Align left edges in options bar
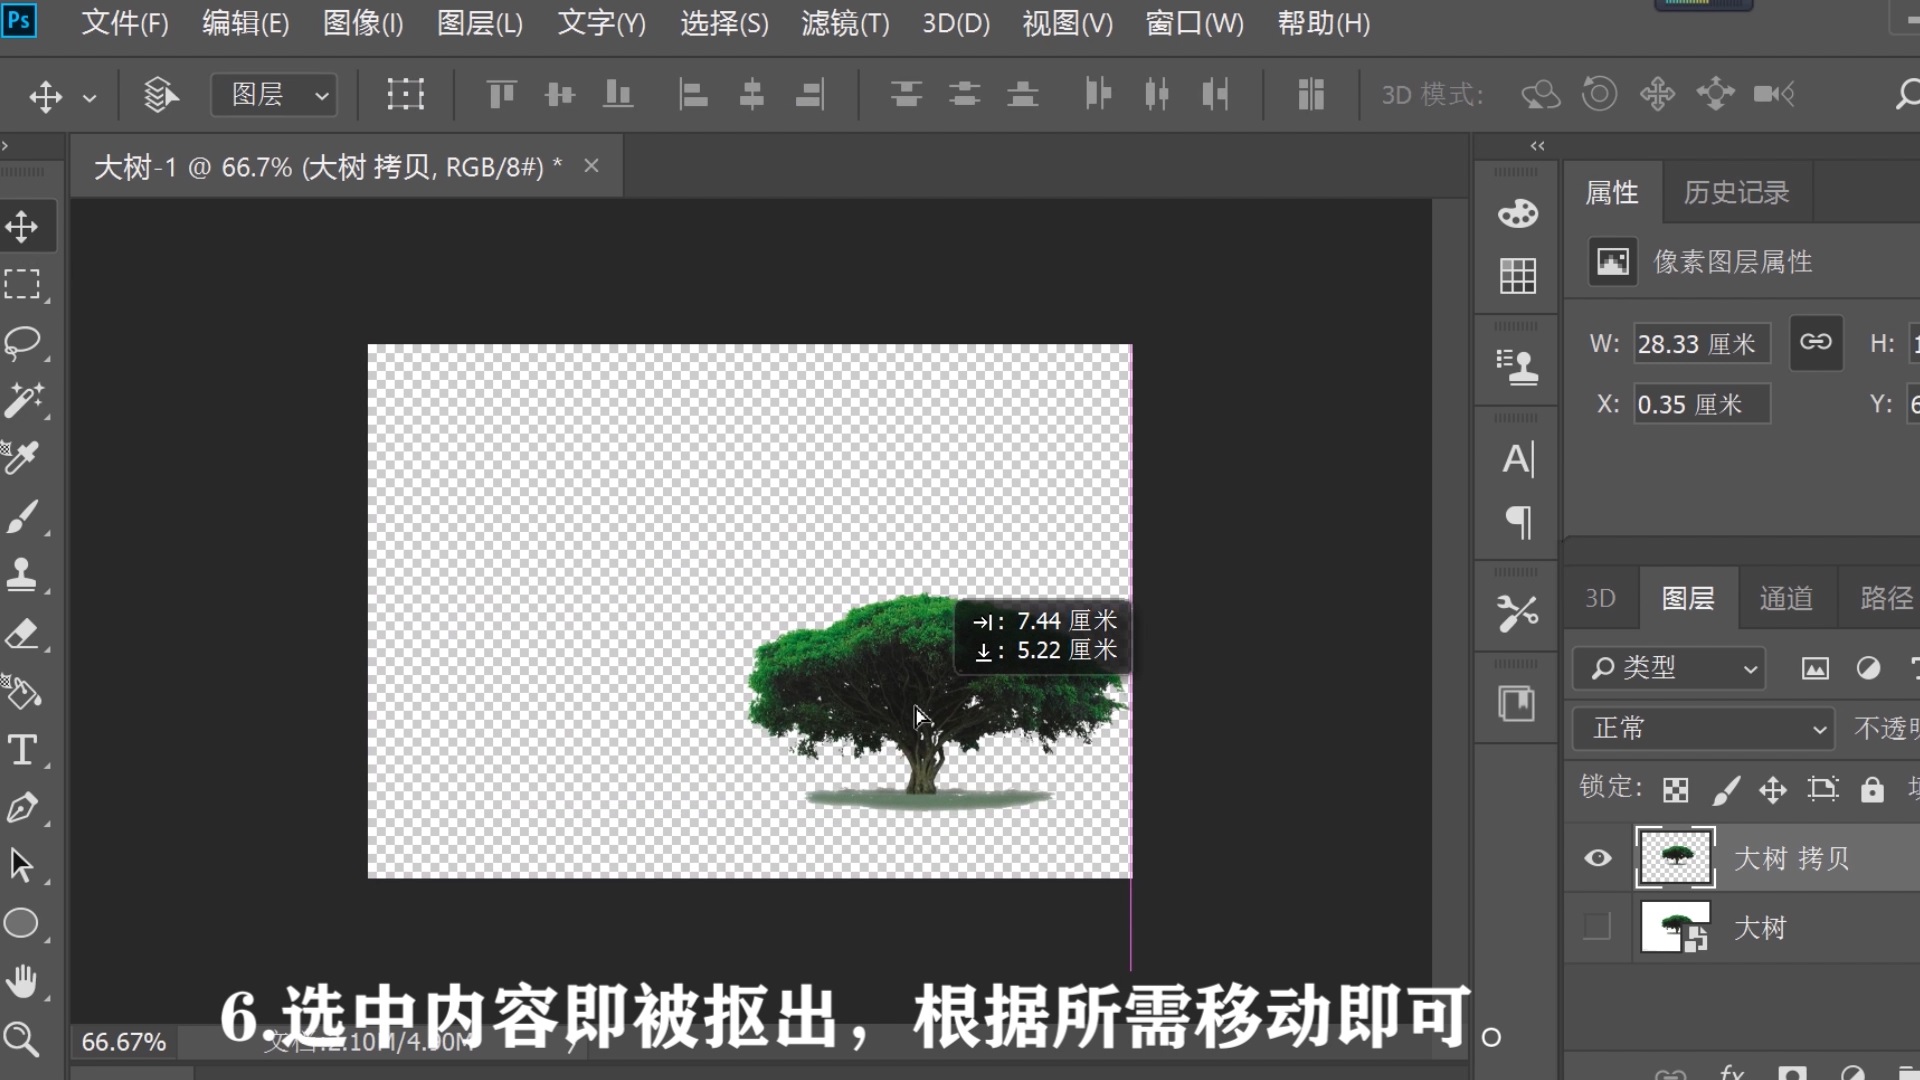The height and width of the screenshot is (1080, 1920). tap(693, 95)
